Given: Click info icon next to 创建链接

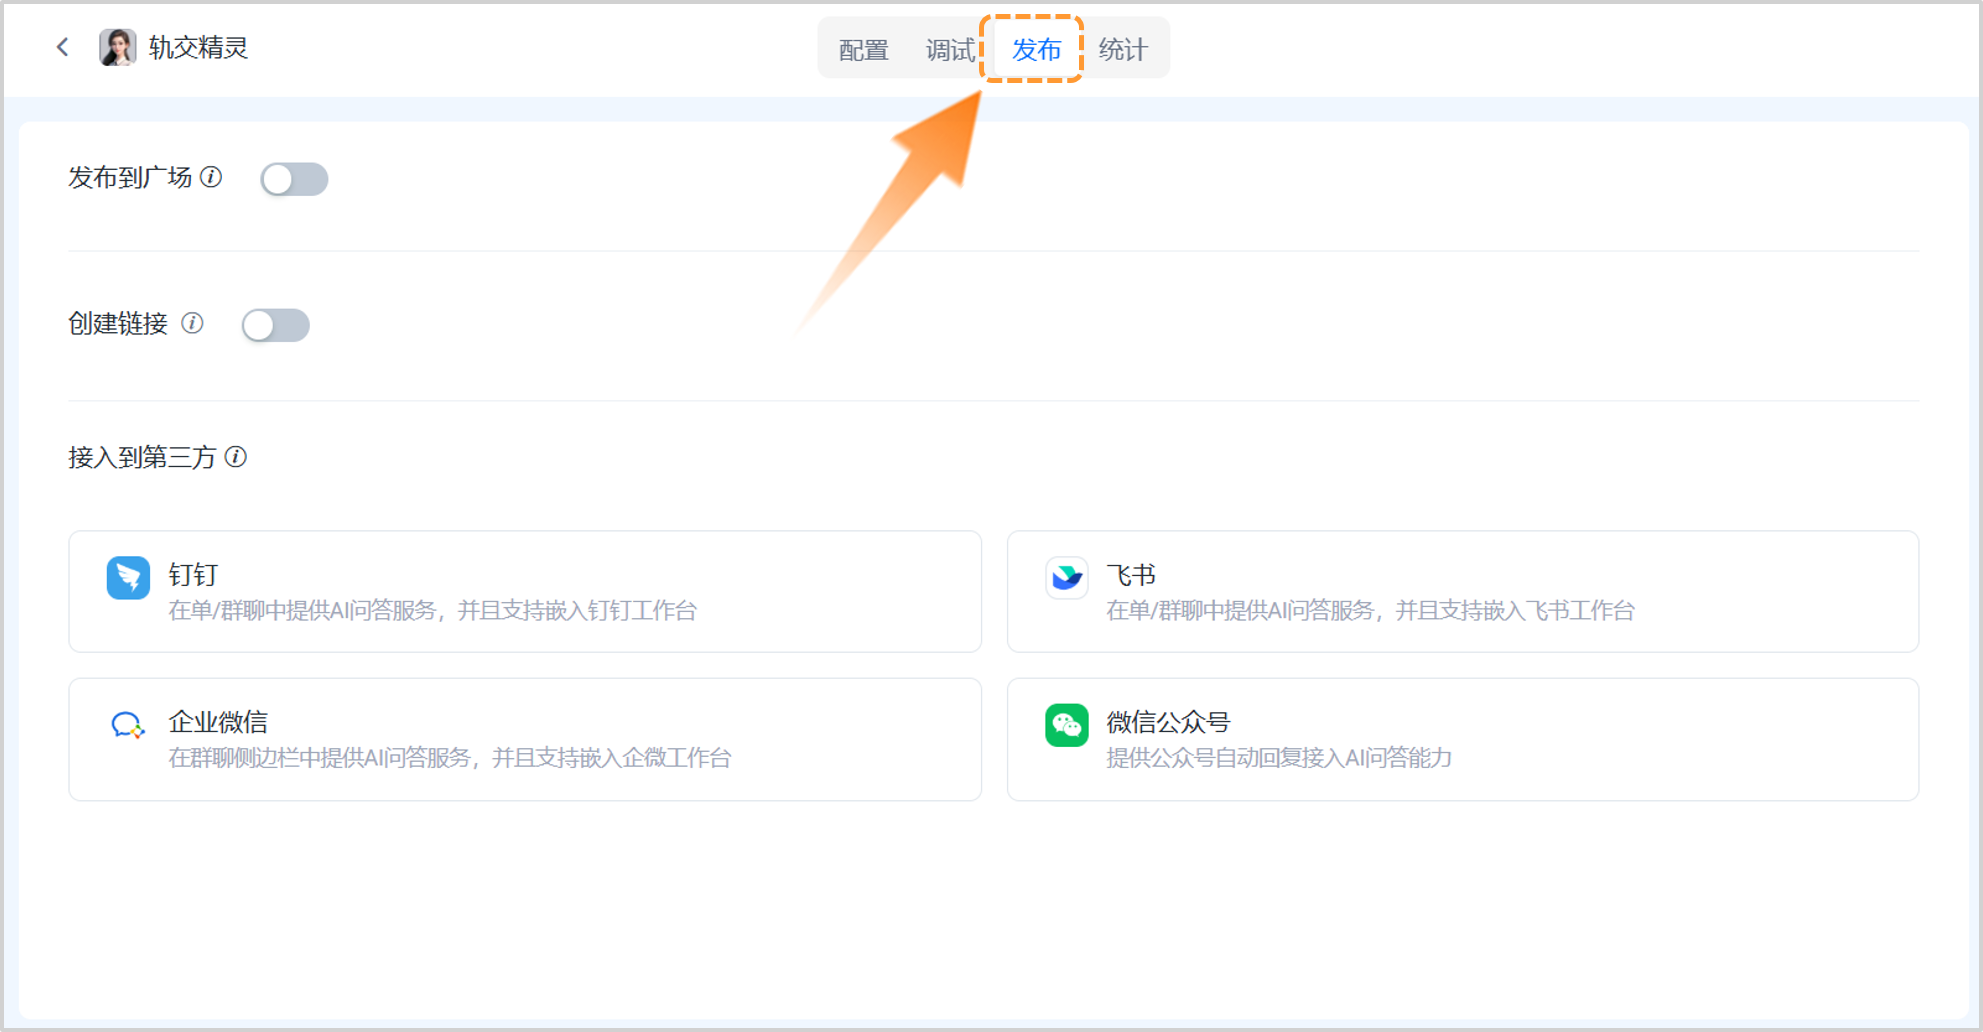Looking at the screenshot, I should point(192,323).
